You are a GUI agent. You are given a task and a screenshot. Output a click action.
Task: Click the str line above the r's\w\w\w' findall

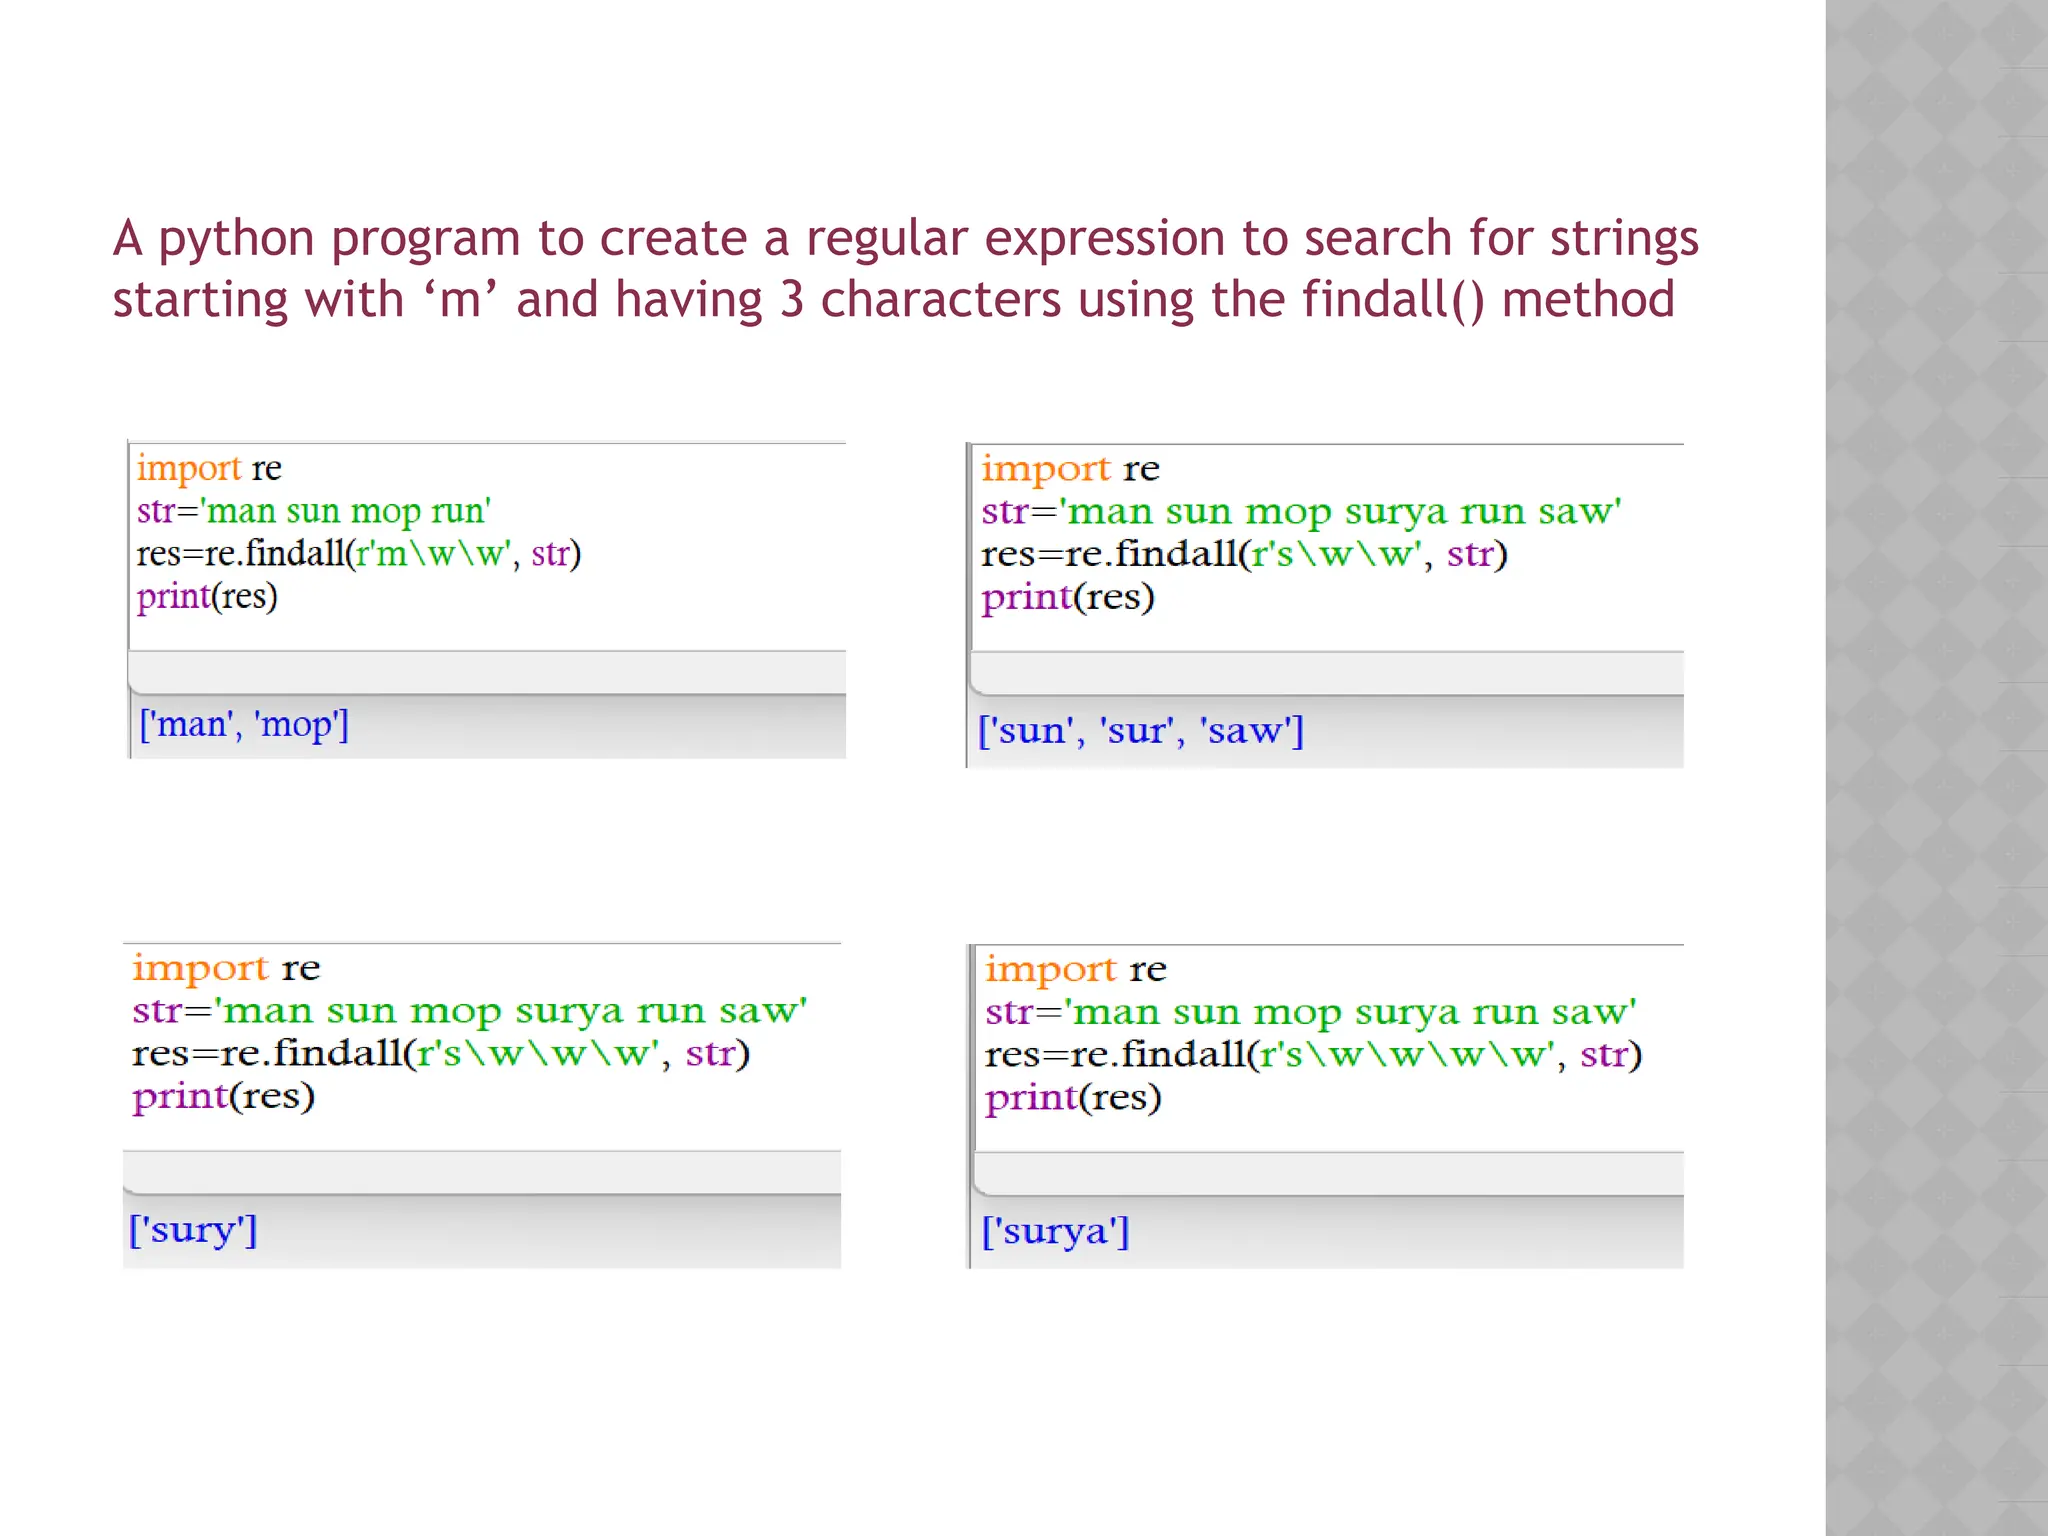pyautogui.click(x=469, y=1011)
